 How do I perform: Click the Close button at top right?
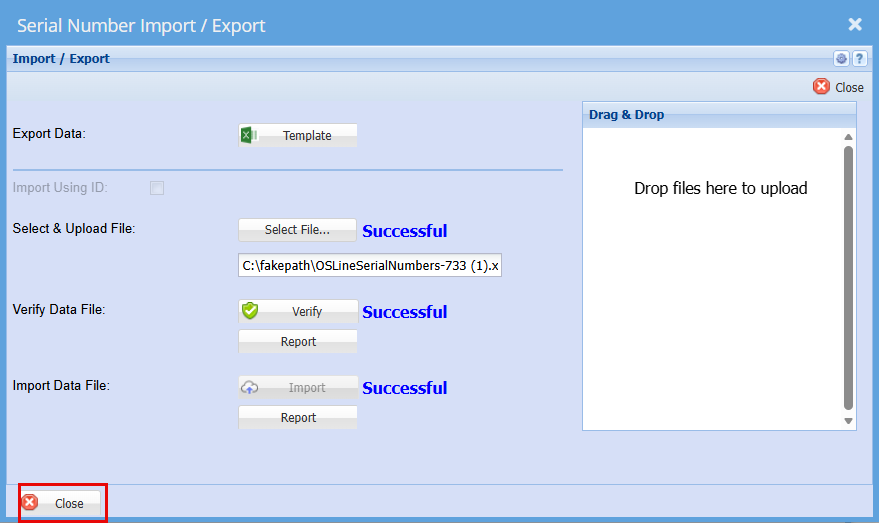coord(839,87)
